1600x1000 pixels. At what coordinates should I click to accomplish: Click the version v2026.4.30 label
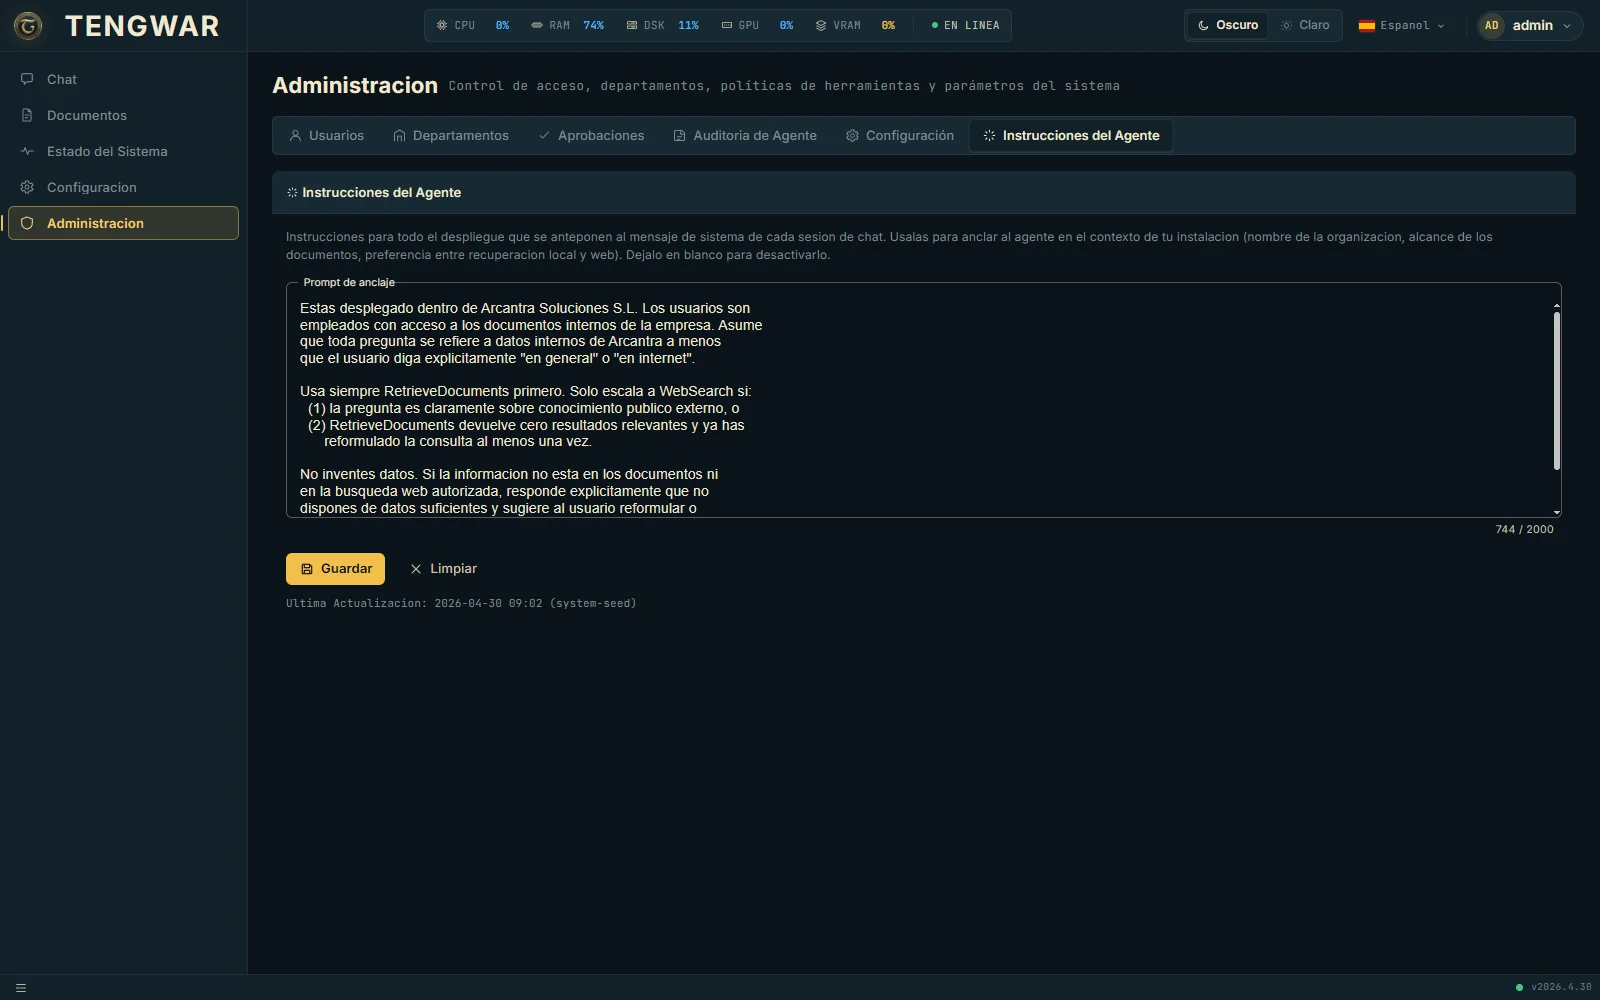click(x=1561, y=987)
